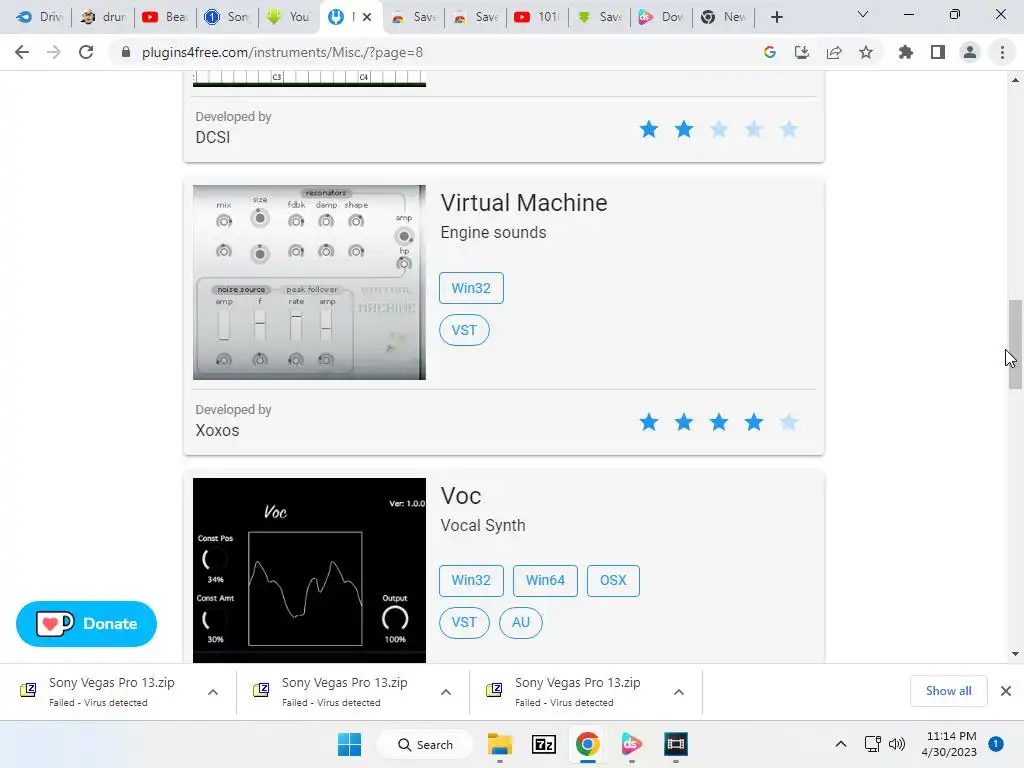This screenshot has height=768, width=1024.
Task: Rate DCSI plugin three stars
Action: tap(719, 129)
